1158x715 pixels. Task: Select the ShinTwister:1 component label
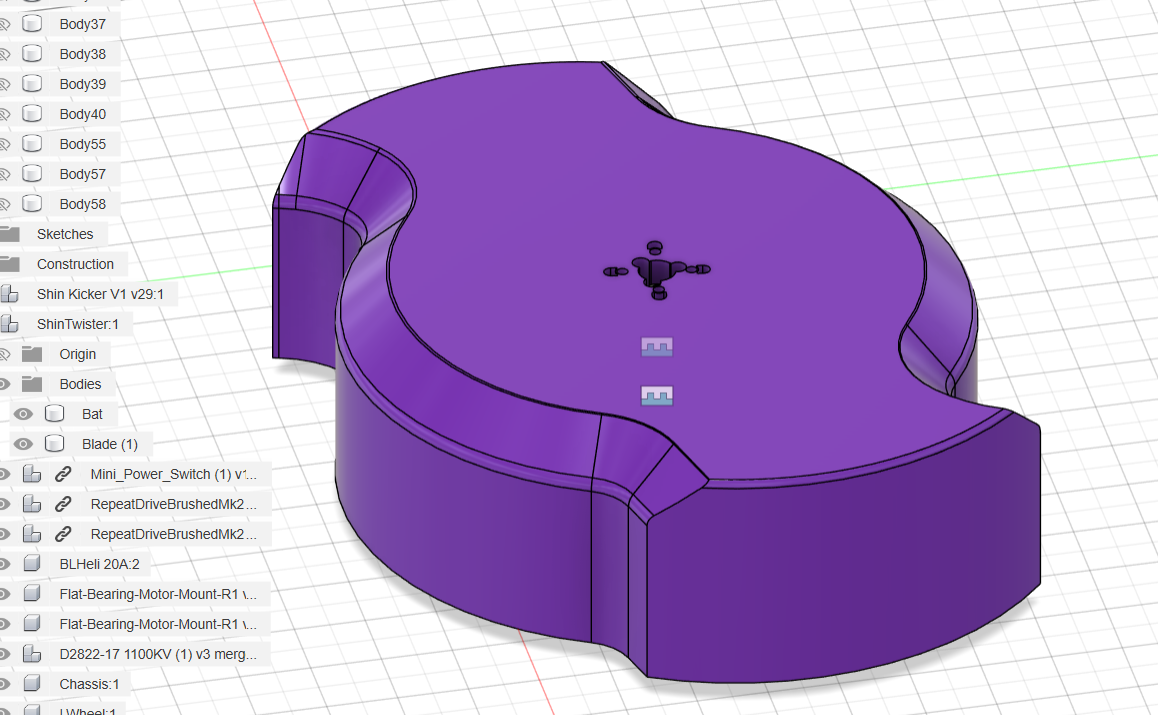[78, 324]
